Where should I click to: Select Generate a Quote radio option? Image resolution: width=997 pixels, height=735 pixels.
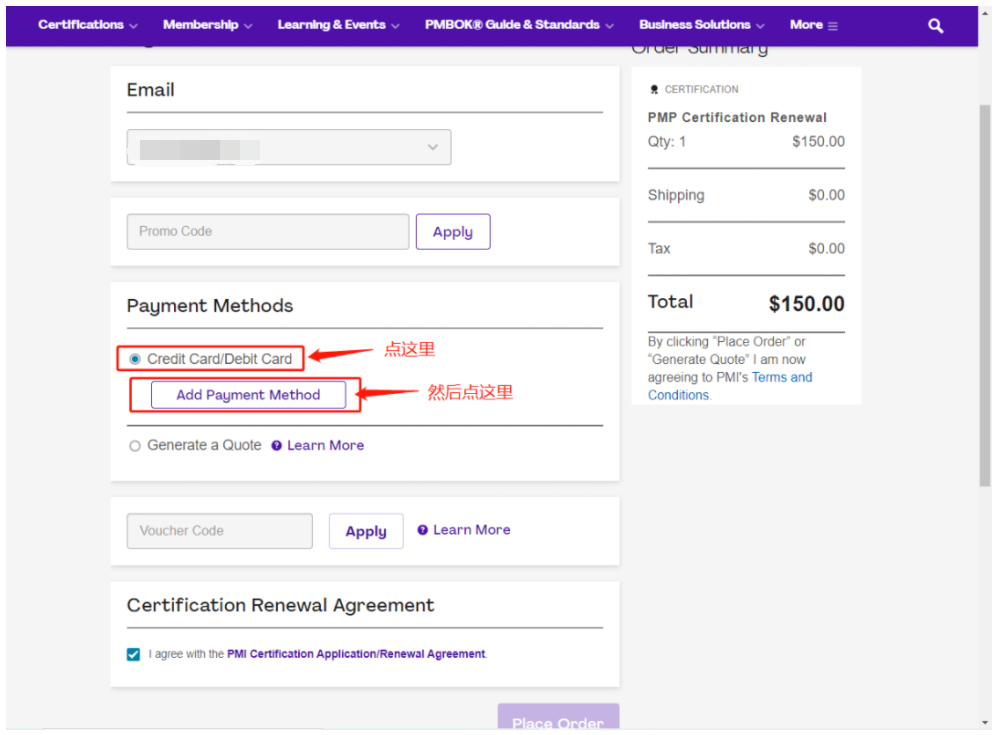click(135, 446)
